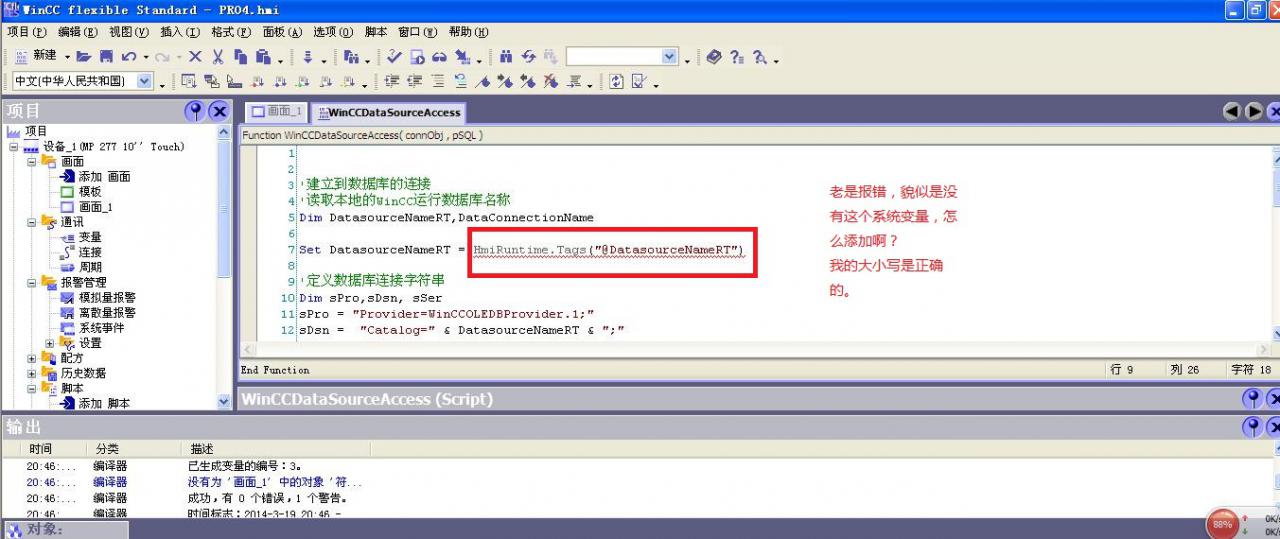Open the 中文(中华人民共和国) language dropdown
This screenshot has height=539, width=1280.
[x=145, y=81]
